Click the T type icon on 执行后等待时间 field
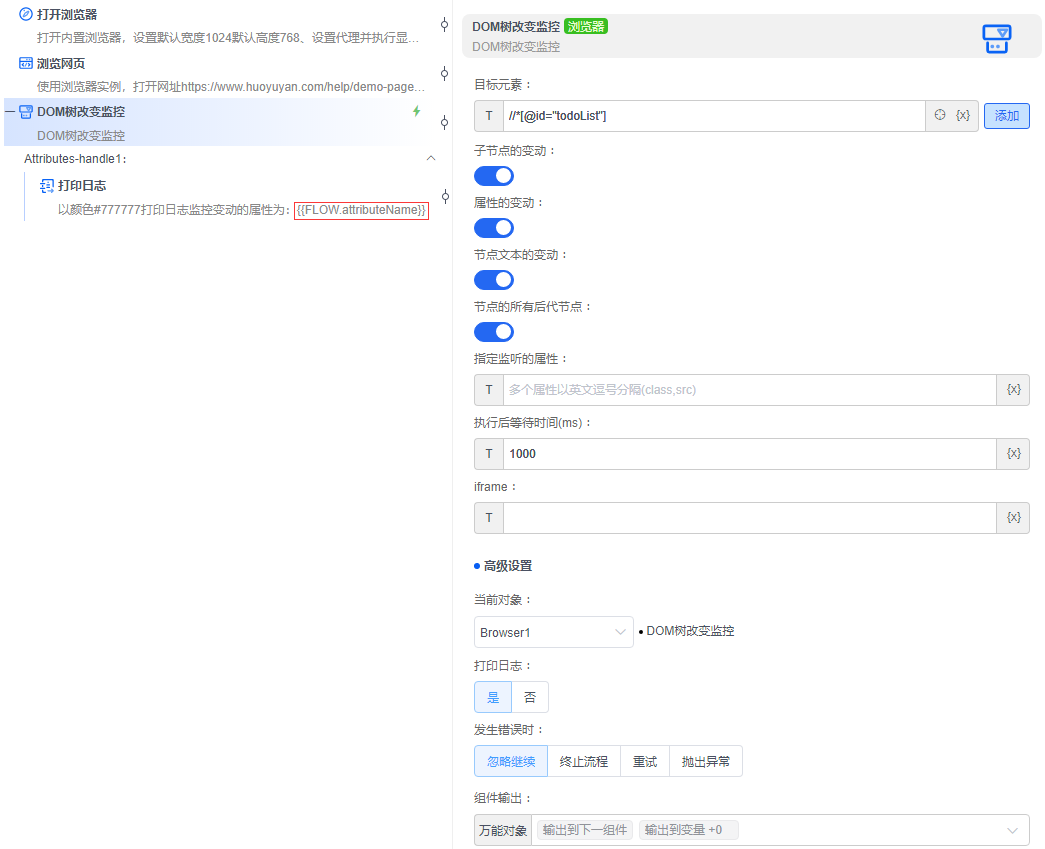Viewport: 1045px width, 849px height. 488,453
